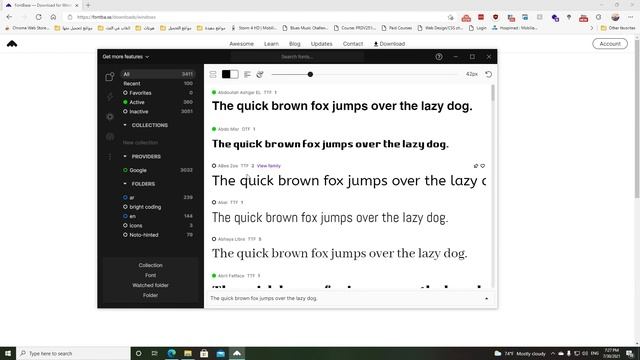Select Recent fonts category
This screenshot has width=640, height=360.
tap(158, 84)
